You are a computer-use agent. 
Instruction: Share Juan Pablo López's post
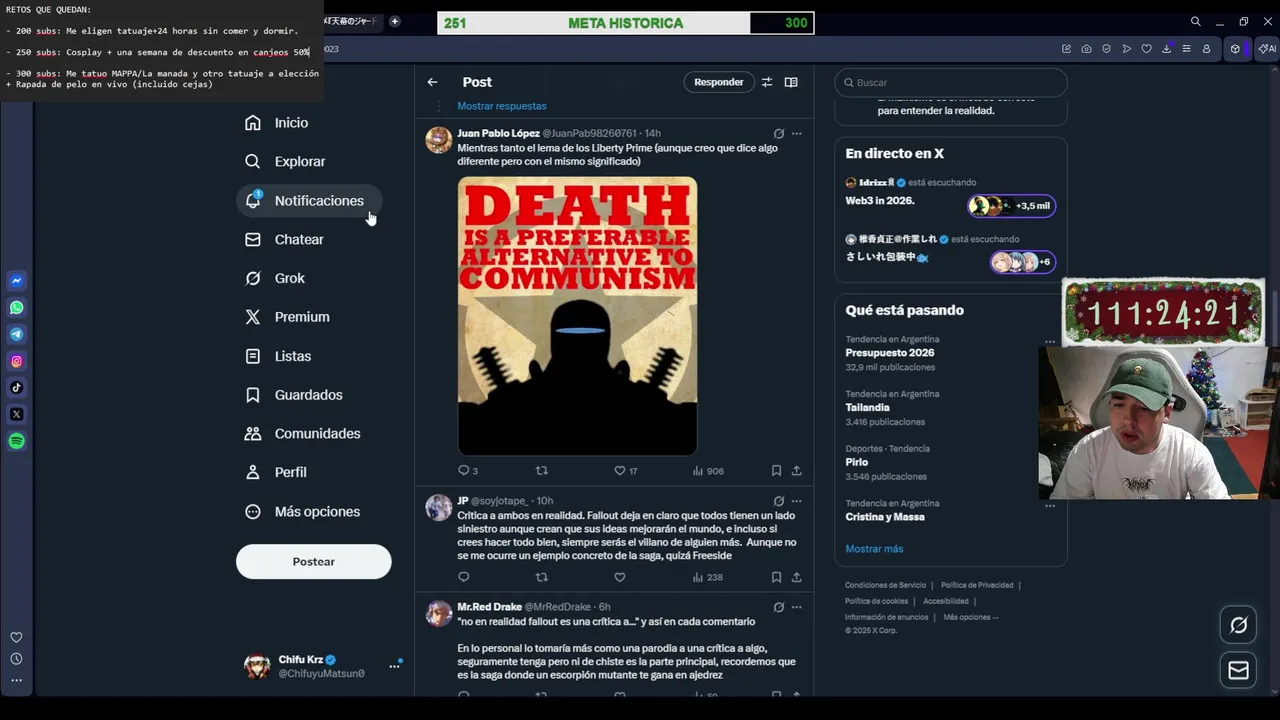tap(796, 471)
